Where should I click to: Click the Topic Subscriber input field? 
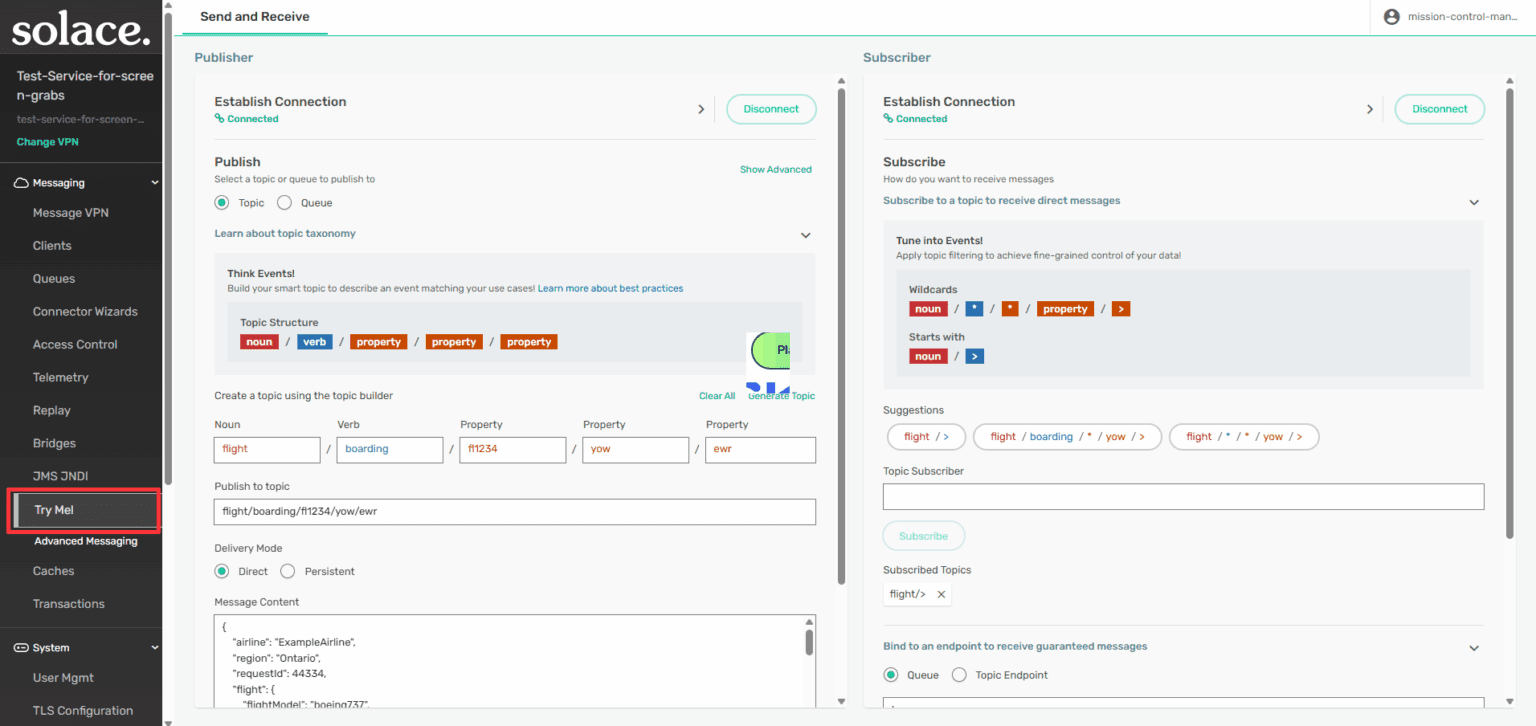pyautogui.click(x=1182, y=496)
